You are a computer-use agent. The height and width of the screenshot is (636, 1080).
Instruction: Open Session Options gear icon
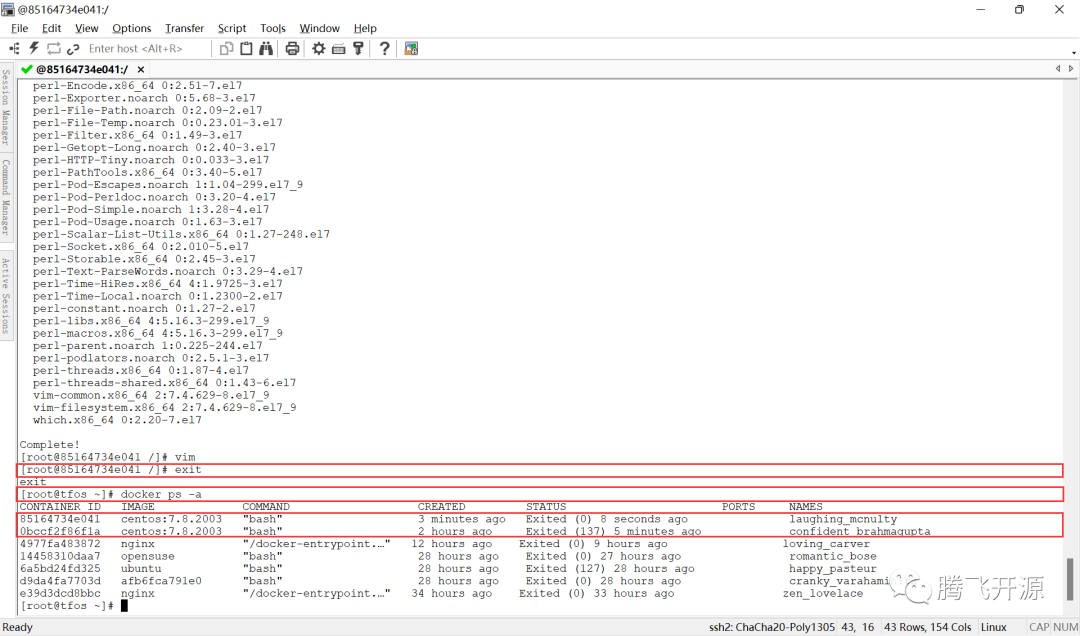(x=318, y=48)
